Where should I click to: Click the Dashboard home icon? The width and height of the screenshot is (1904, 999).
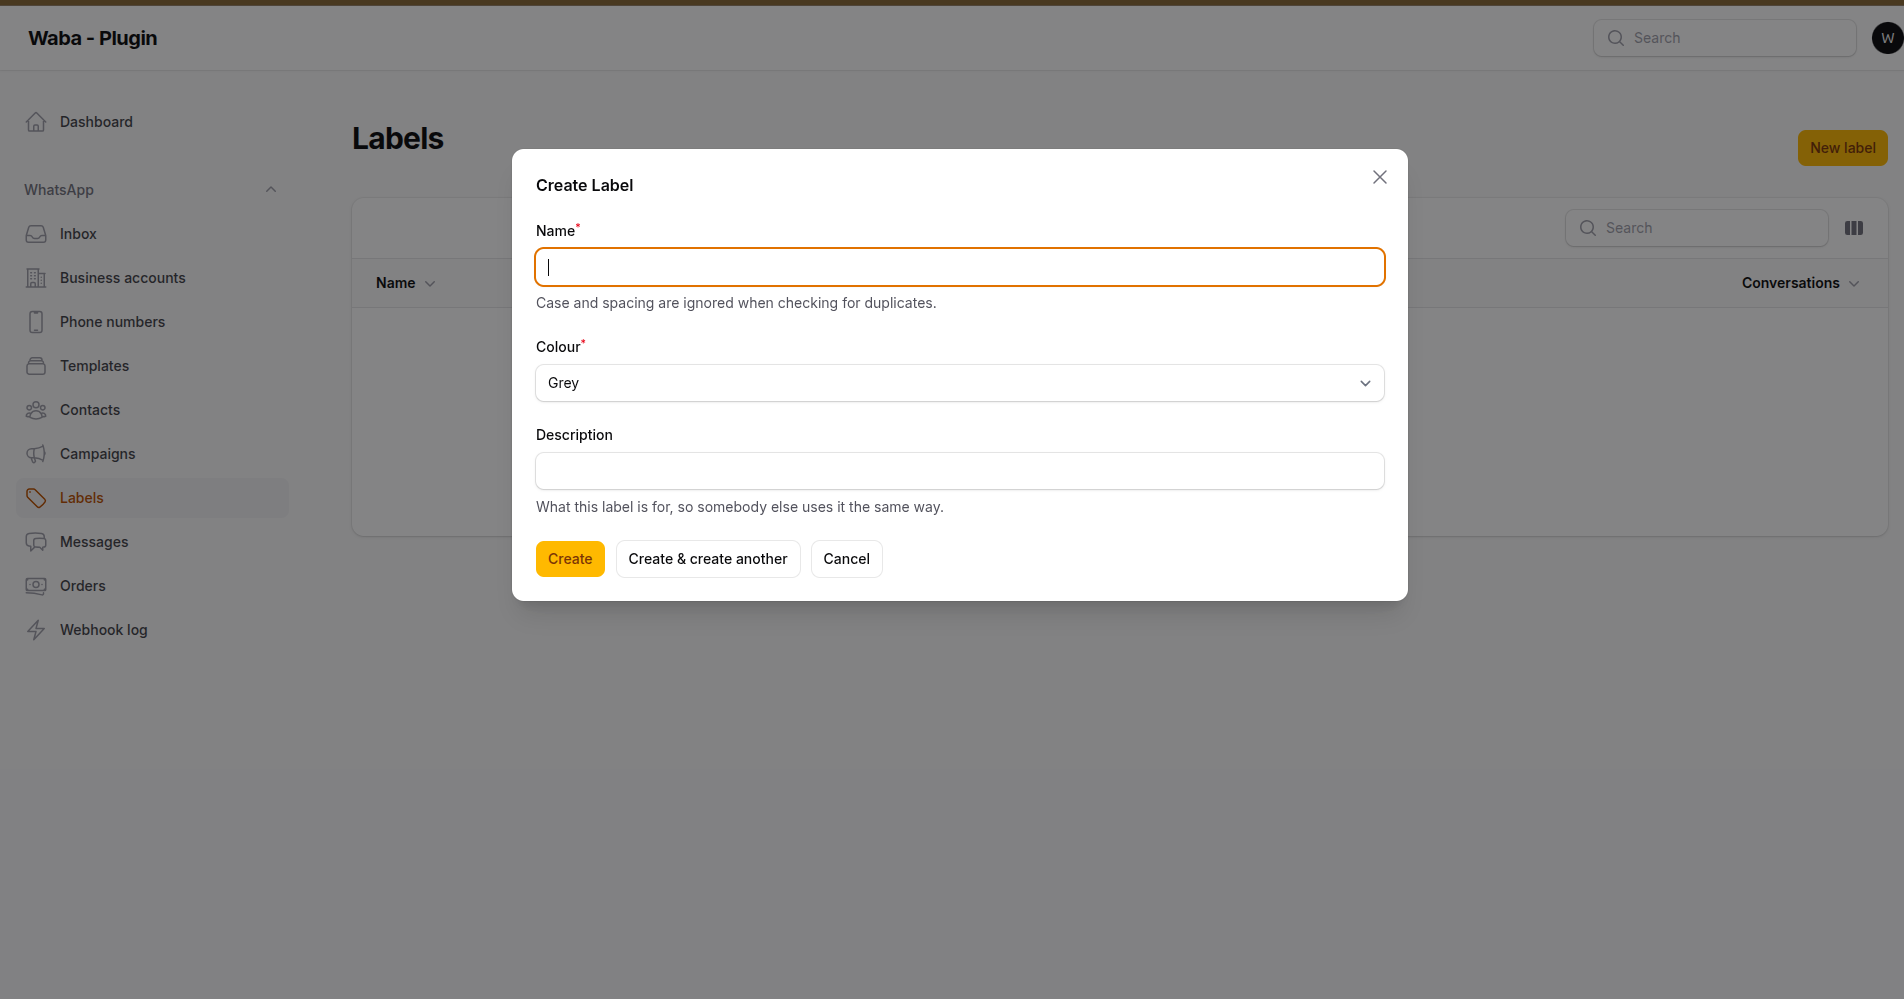coord(36,122)
